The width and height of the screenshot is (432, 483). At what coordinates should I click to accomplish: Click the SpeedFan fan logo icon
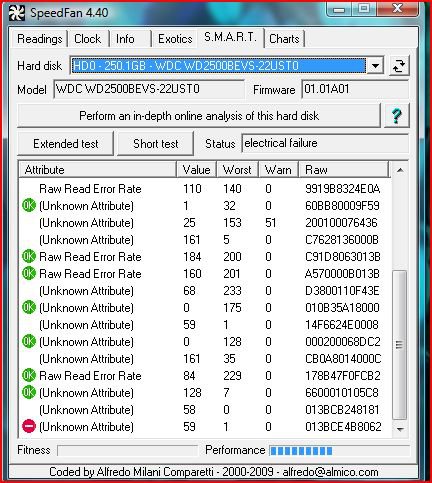[x=16, y=13]
